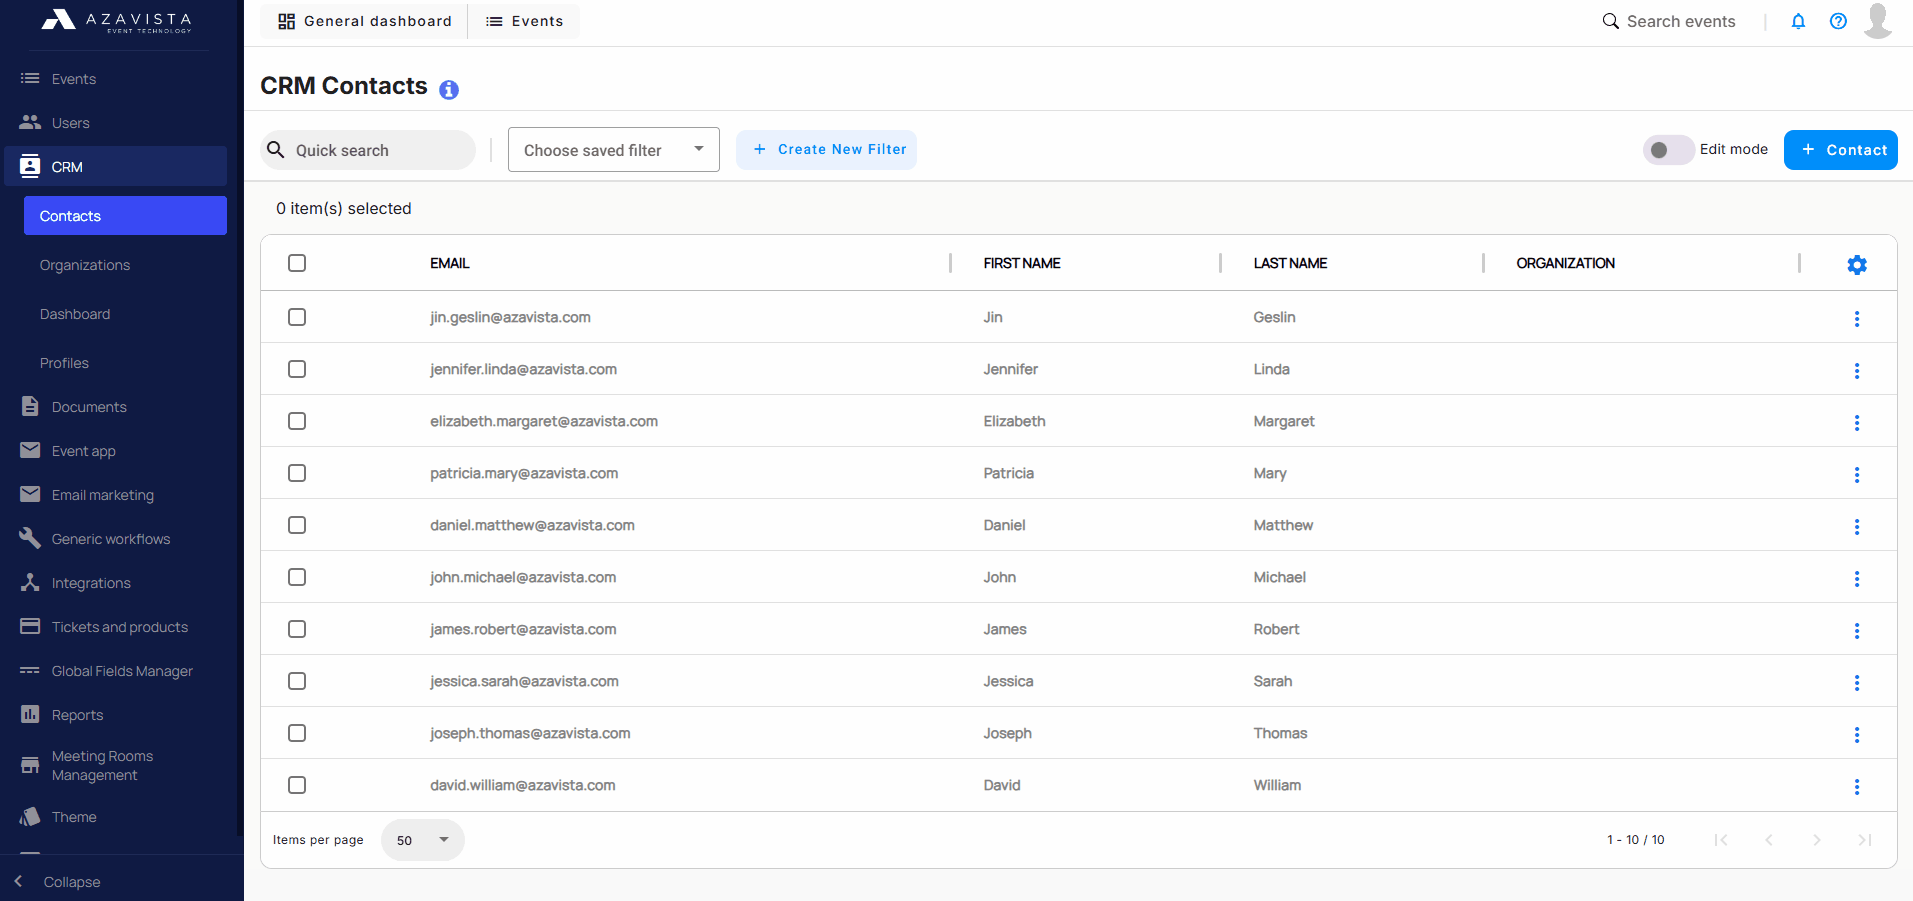Open Email marketing in the sidebar
The image size is (1913, 901).
tap(115, 495)
